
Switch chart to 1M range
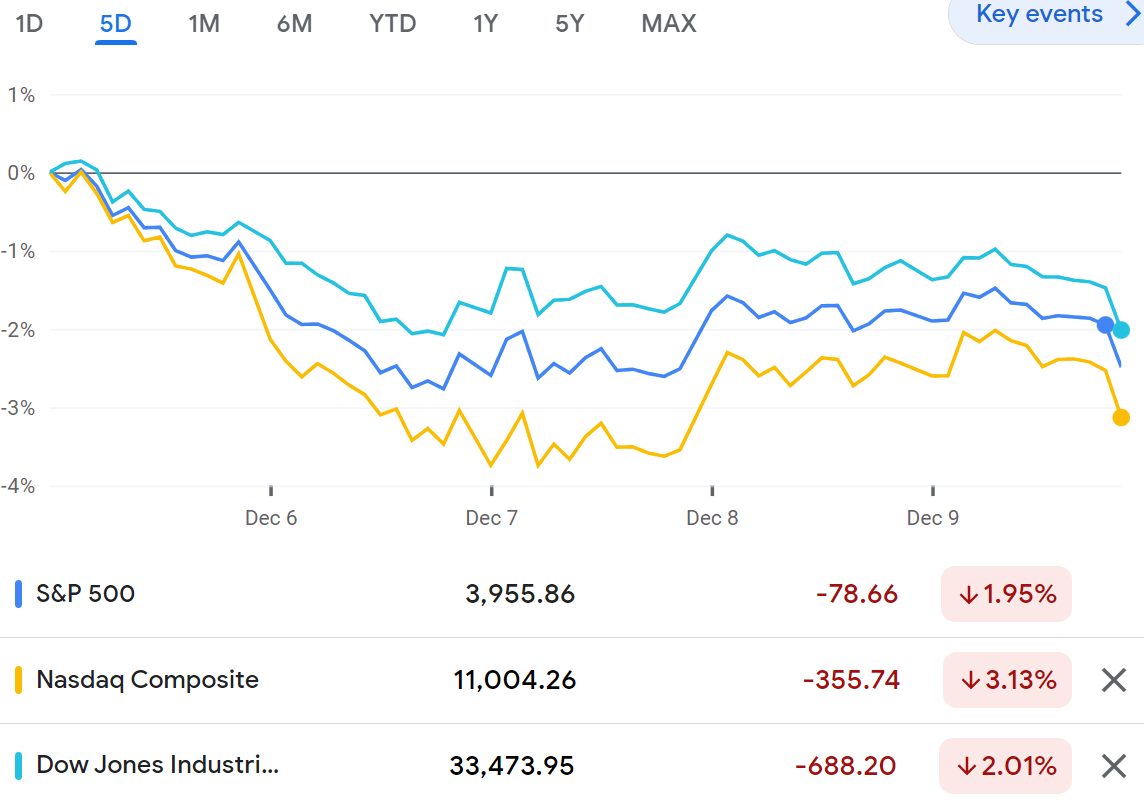click(204, 23)
